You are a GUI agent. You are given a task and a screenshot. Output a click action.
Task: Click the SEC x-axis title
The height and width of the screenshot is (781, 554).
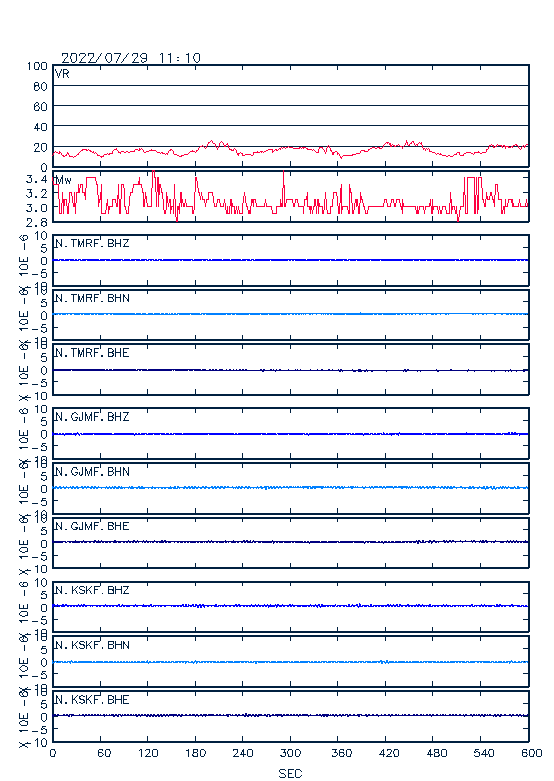coord(290,773)
